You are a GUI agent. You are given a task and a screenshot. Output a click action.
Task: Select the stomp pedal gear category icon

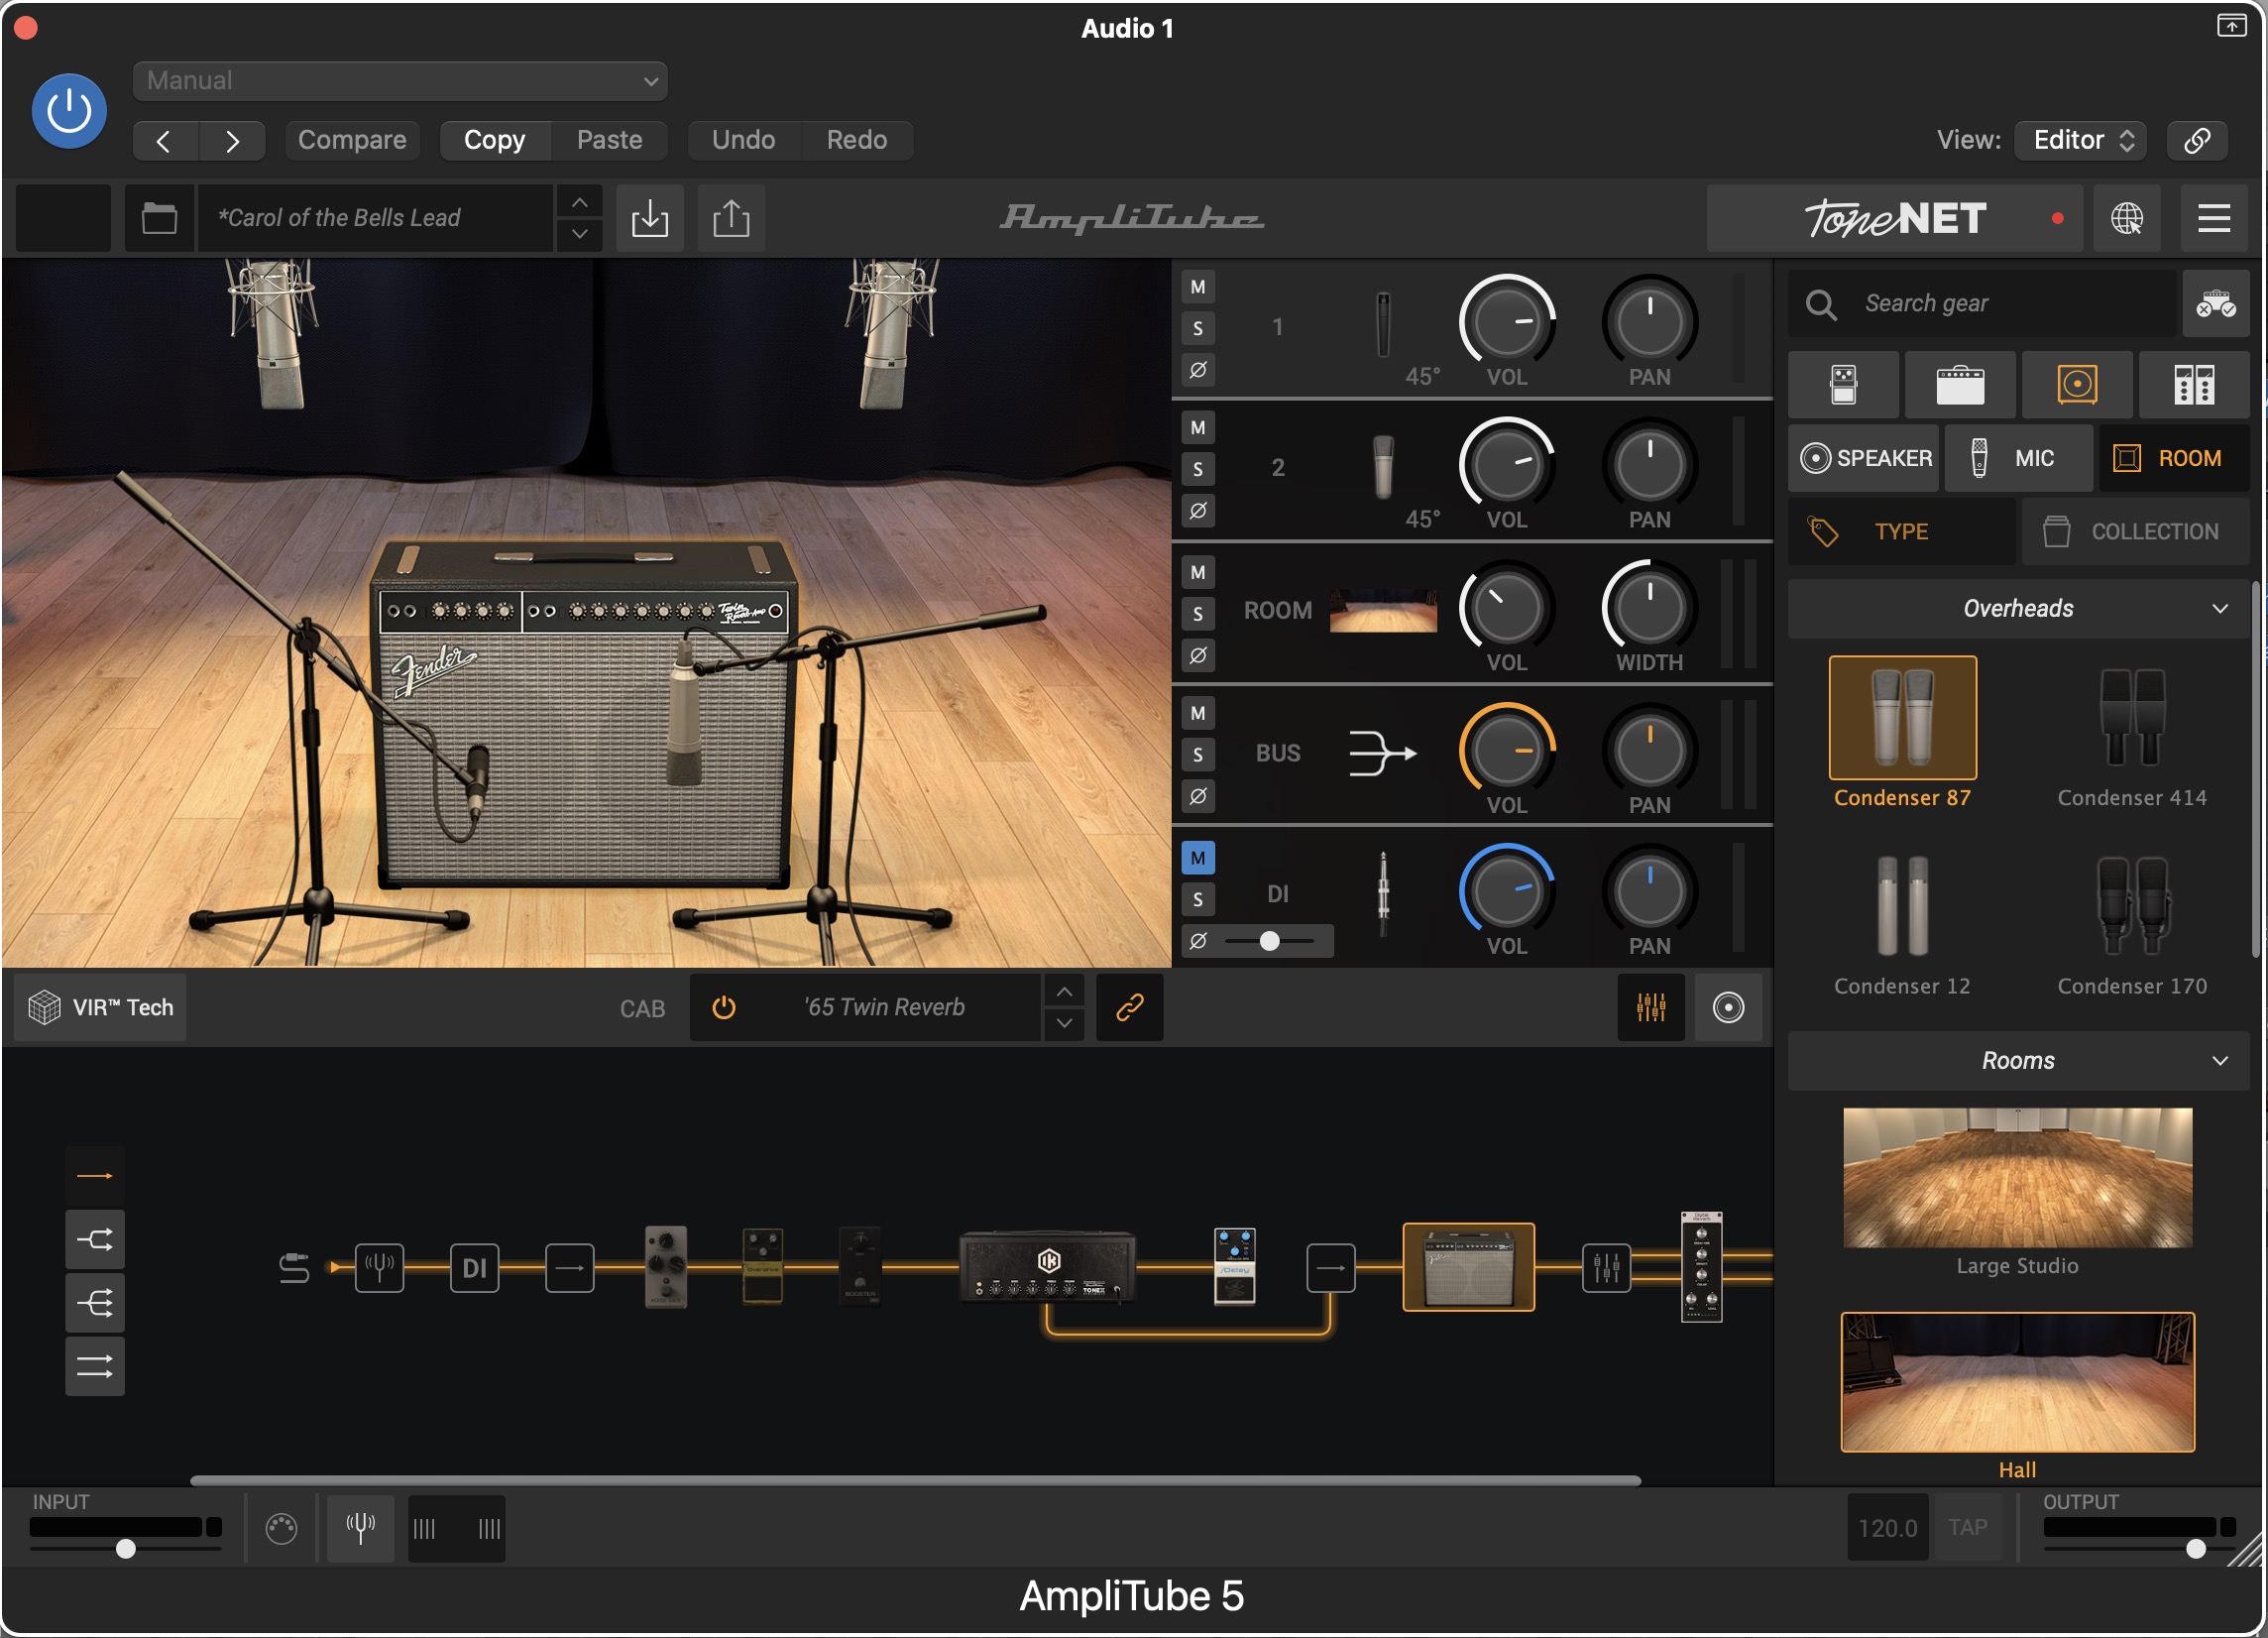click(x=1843, y=385)
